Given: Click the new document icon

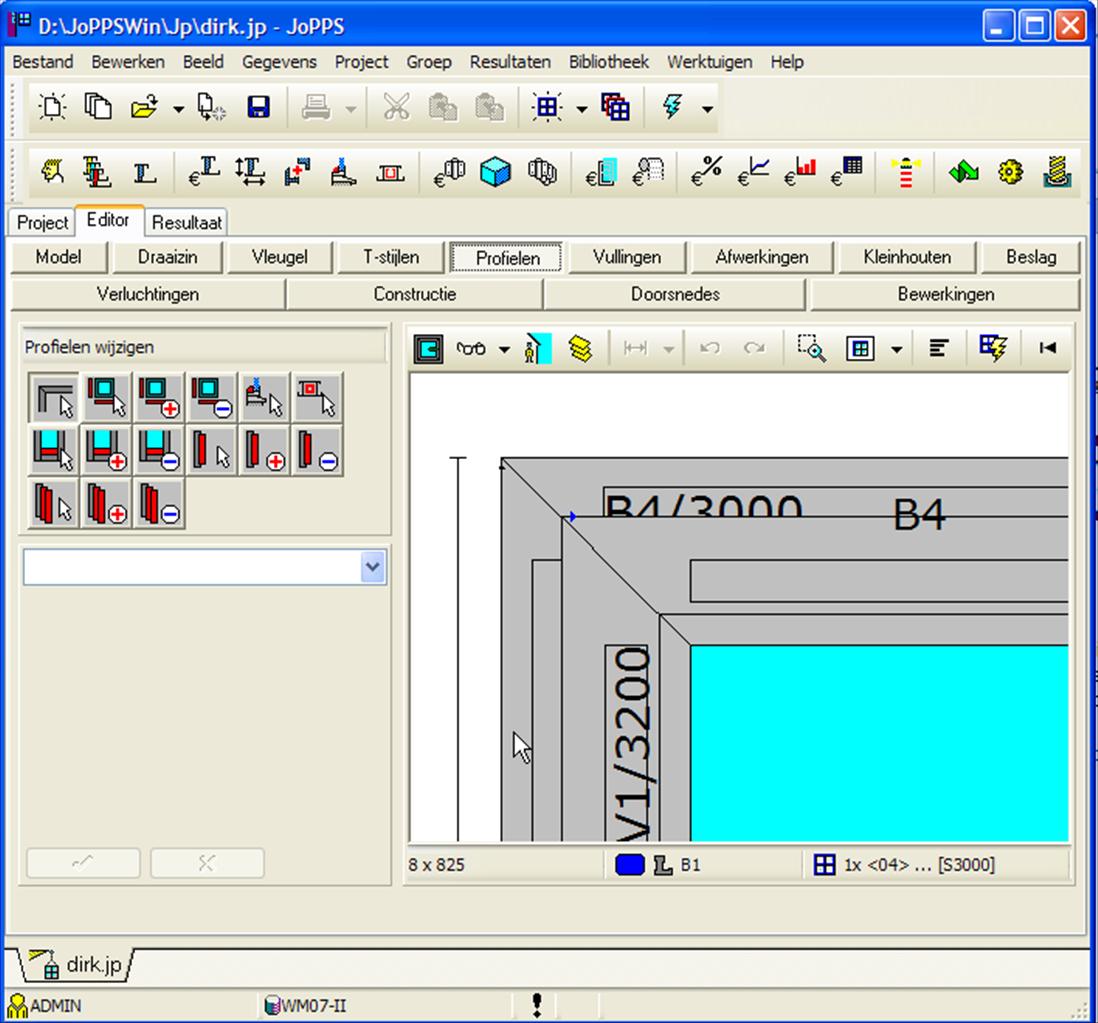Looking at the screenshot, I should (x=52, y=108).
